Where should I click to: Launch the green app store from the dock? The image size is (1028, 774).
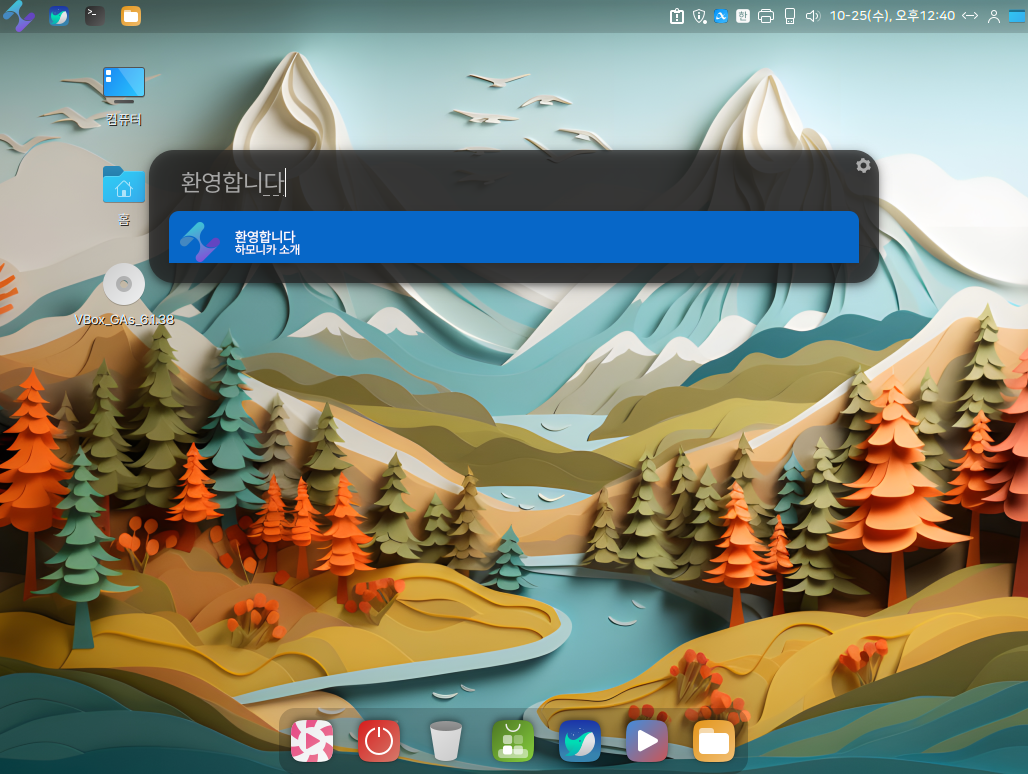tap(512, 741)
